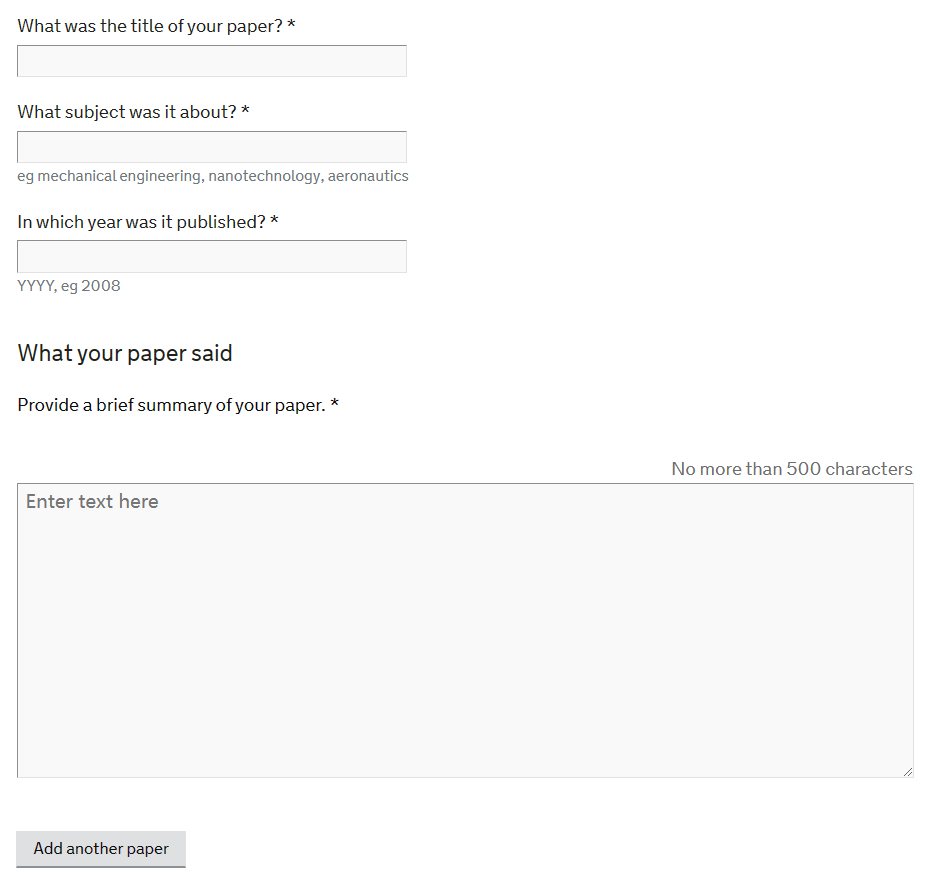This screenshot has height=880, width=938.
Task: Click the 'What subject was it about?' label
Action: (x=127, y=112)
